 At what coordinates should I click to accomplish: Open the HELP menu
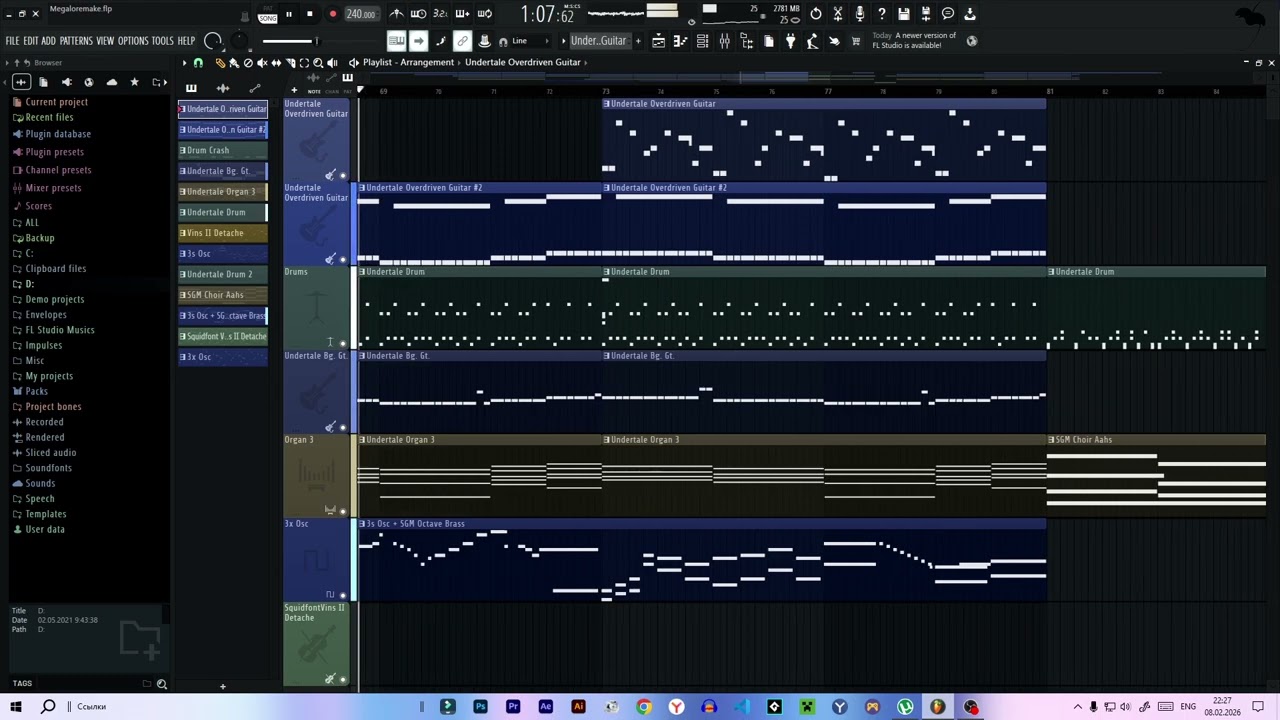point(186,41)
